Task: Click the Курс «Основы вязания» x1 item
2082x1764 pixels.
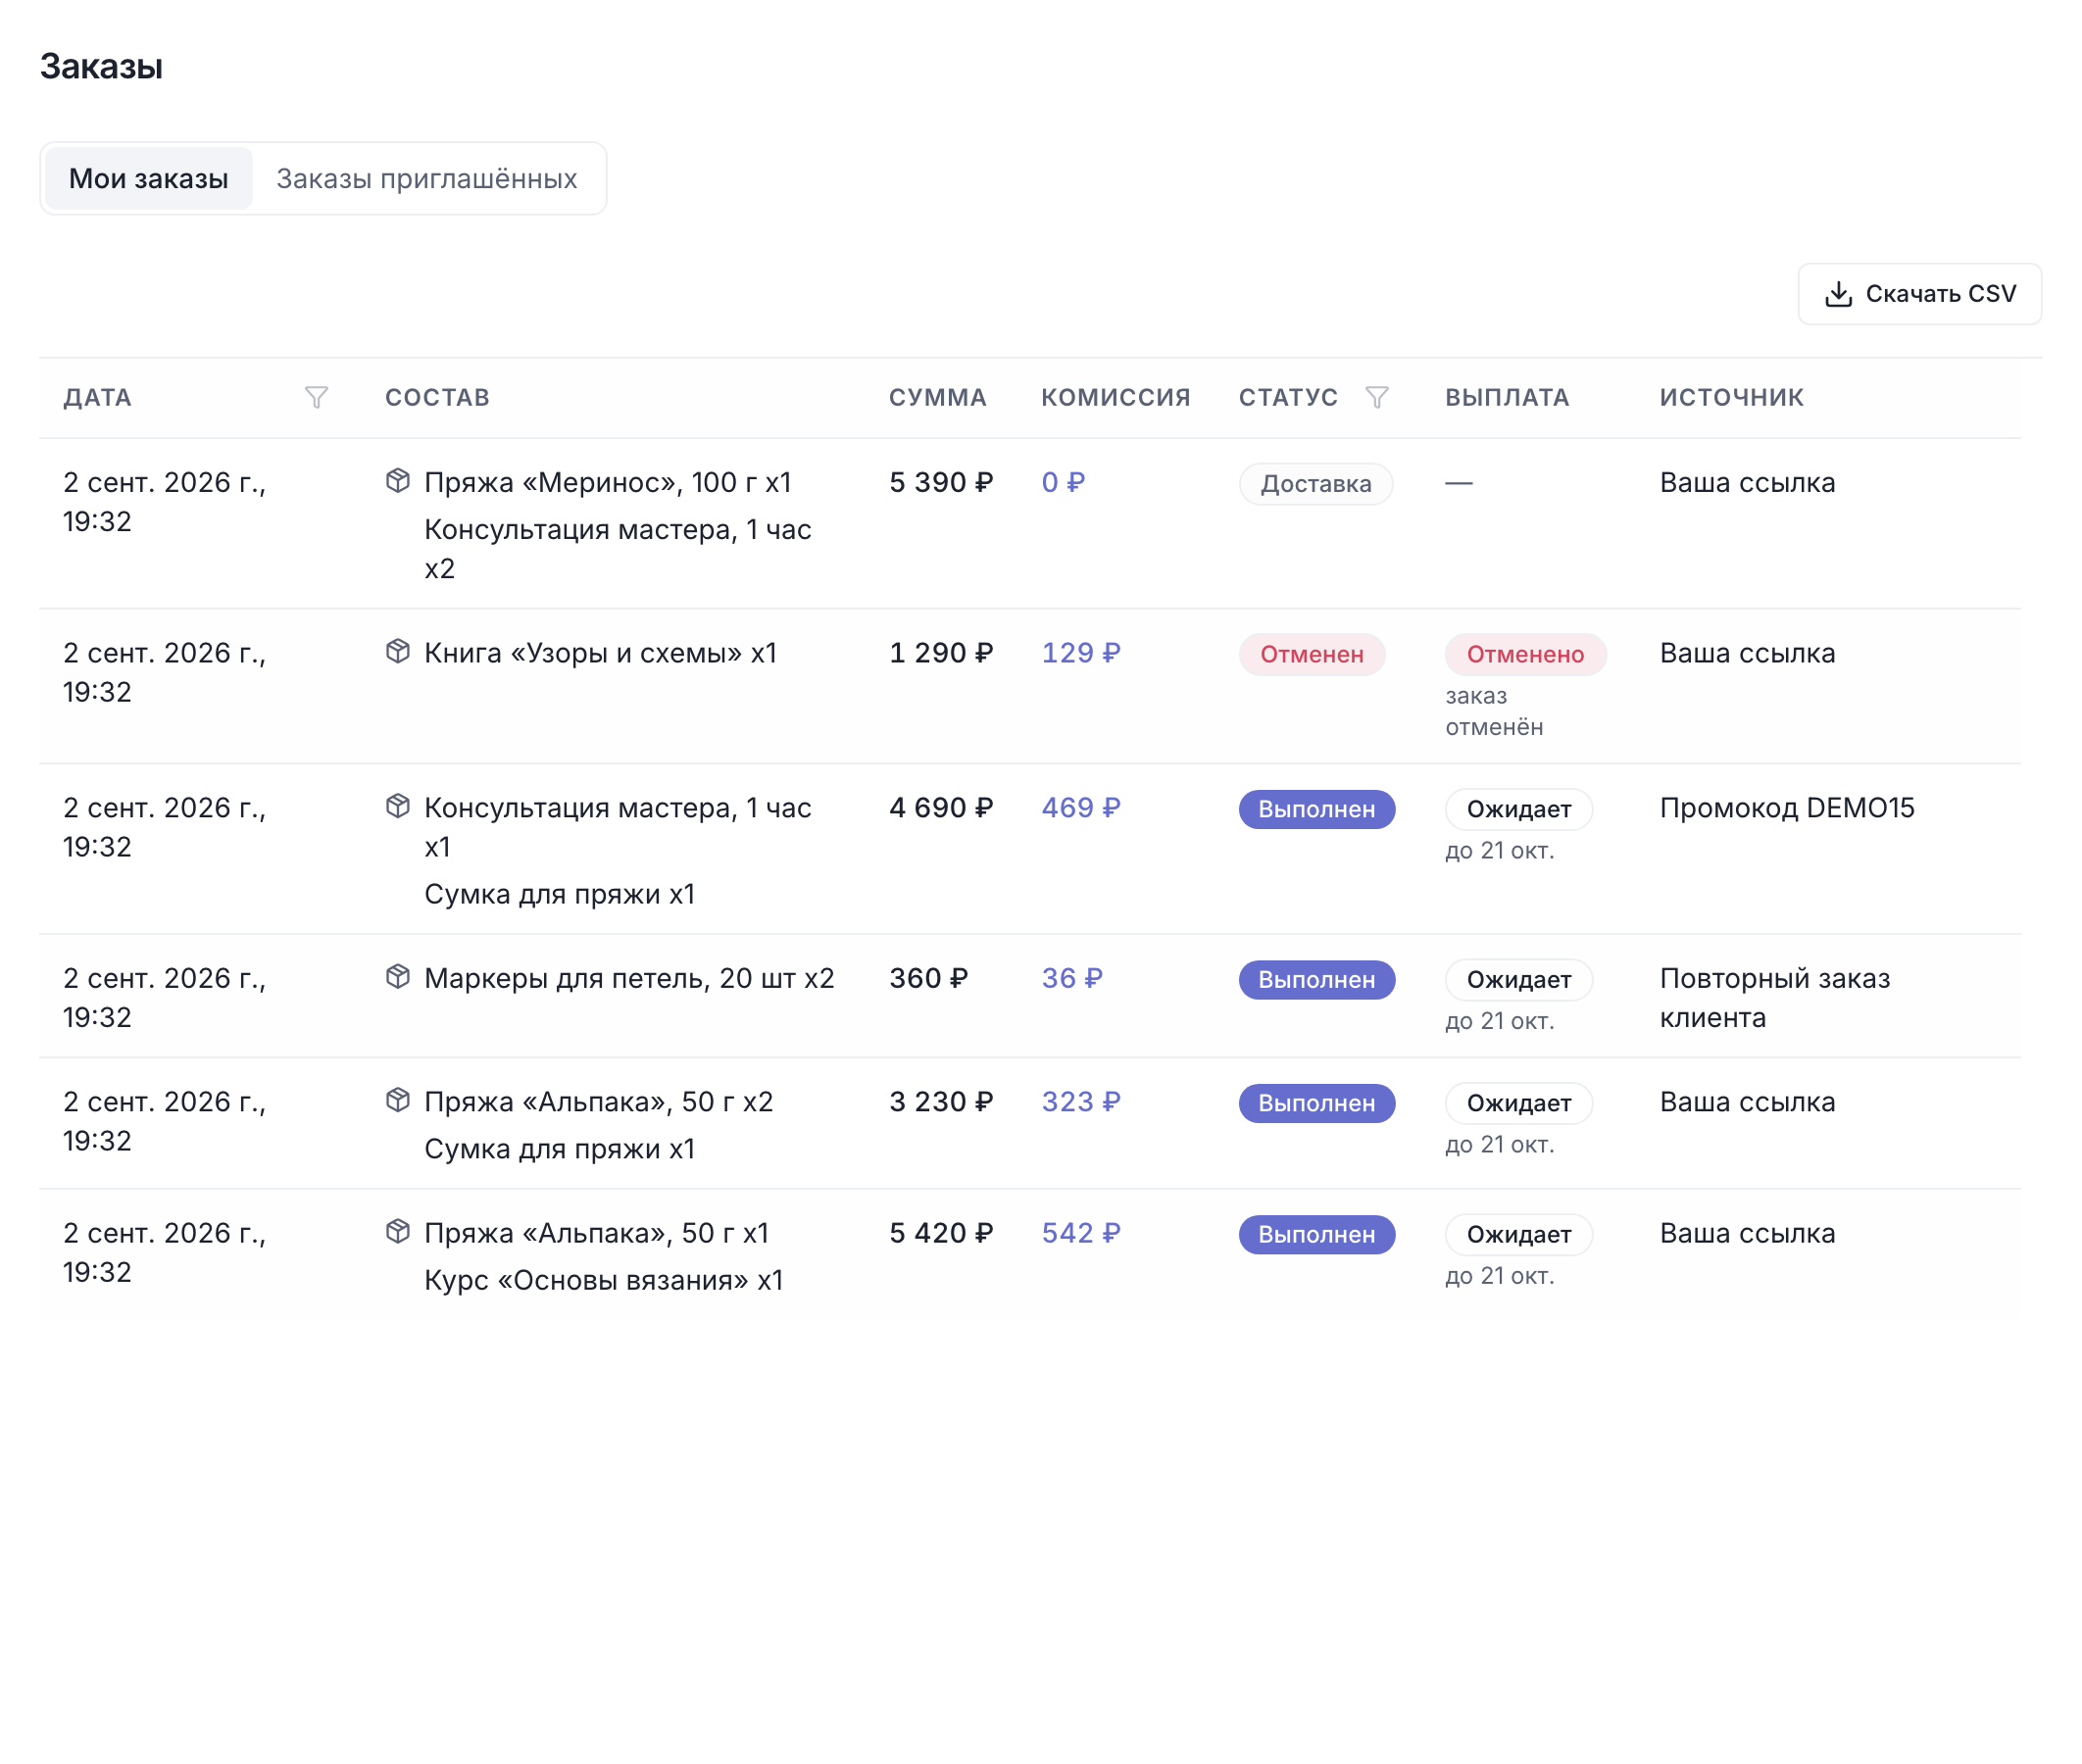Action: click(x=603, y=1281)
